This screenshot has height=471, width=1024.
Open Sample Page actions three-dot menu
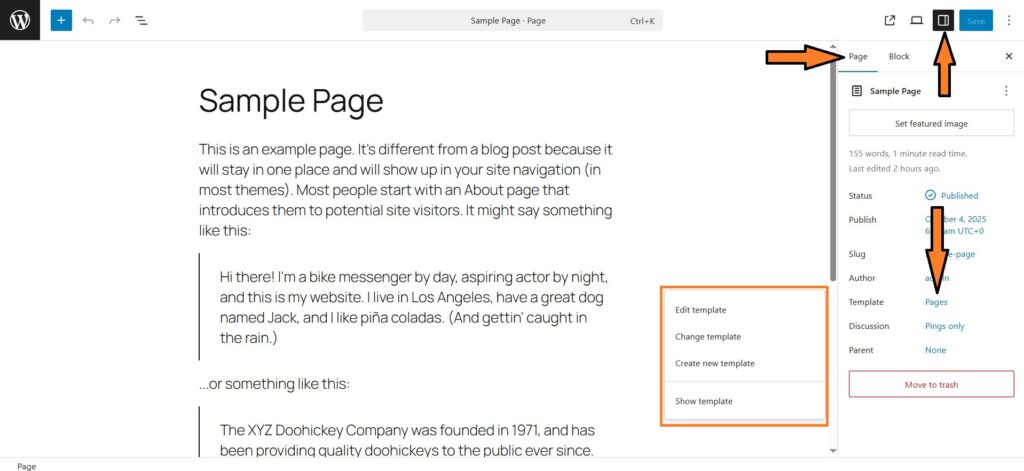[x=1006, y=91]
